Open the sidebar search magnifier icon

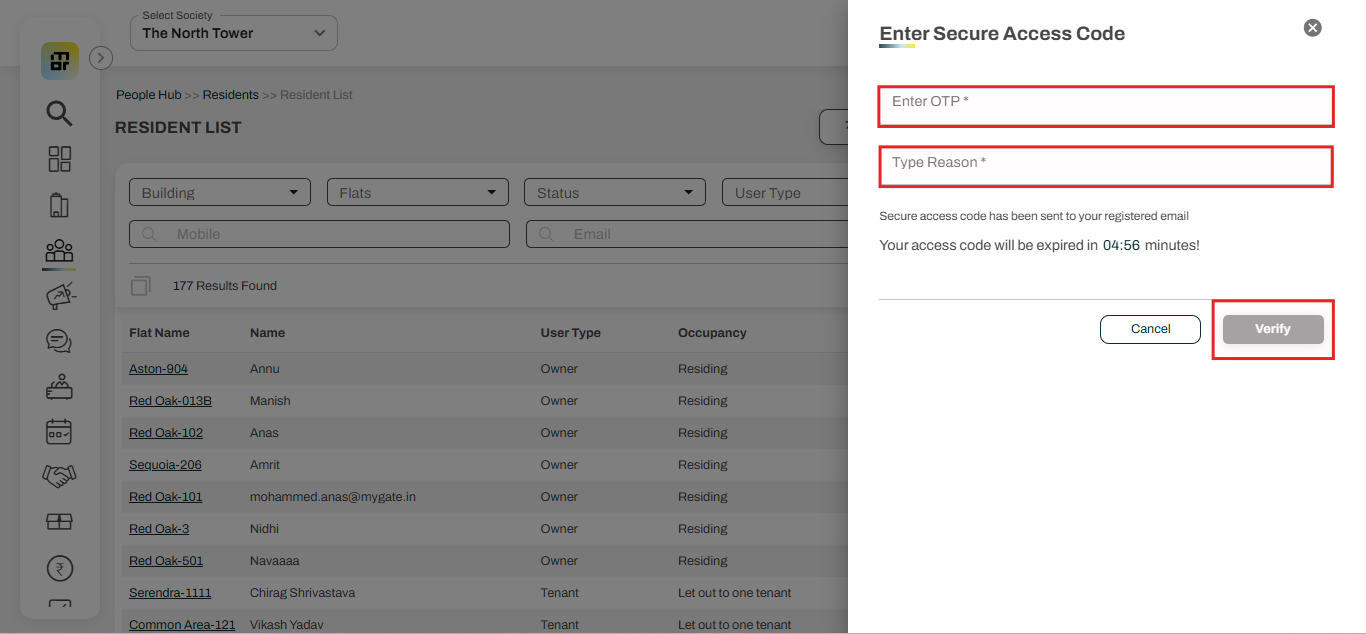click(59, 113)
